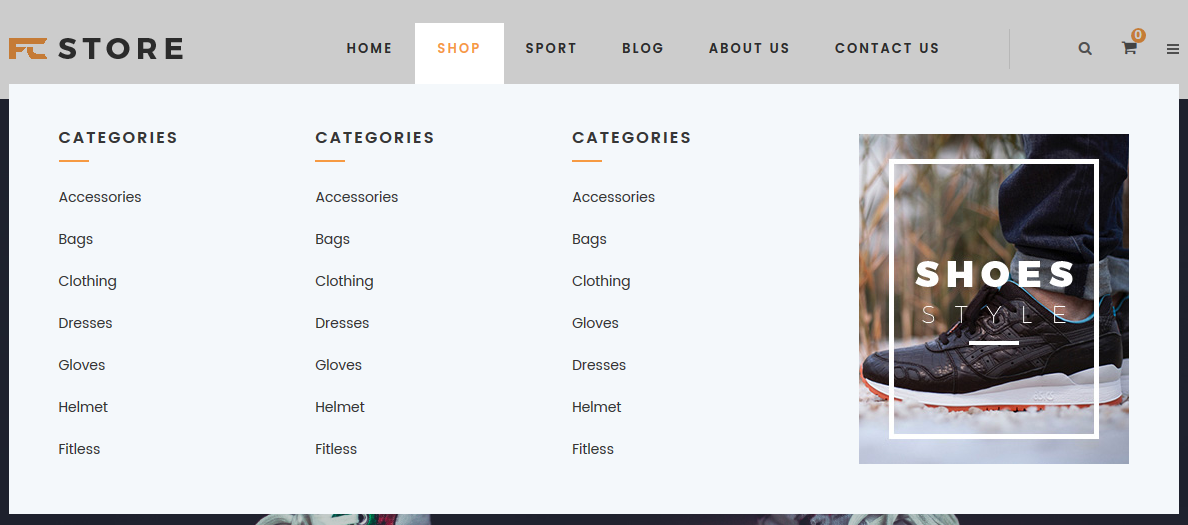Choose Clothing in third Categories column
Screen dimensions: 1188x525
click(x=601, y=281)
